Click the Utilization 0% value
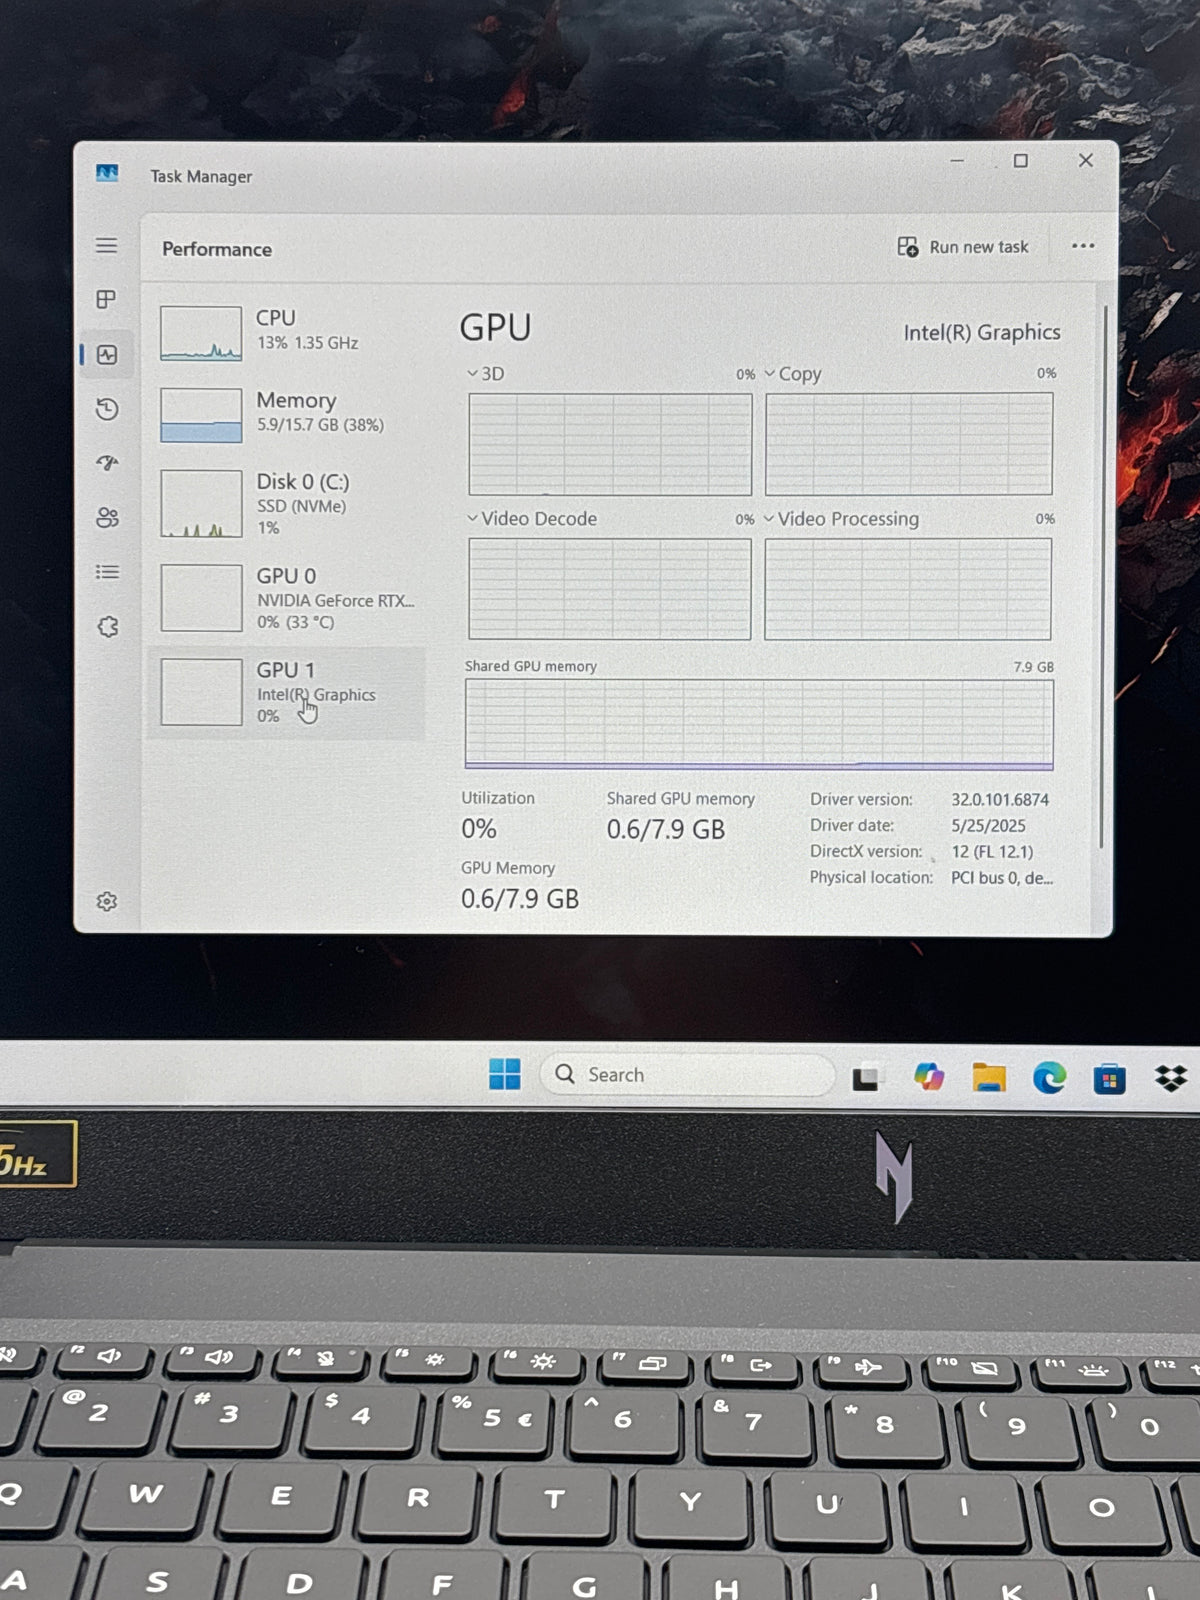The width and height of the screenshot is (1200, 1600). point(479,829)
